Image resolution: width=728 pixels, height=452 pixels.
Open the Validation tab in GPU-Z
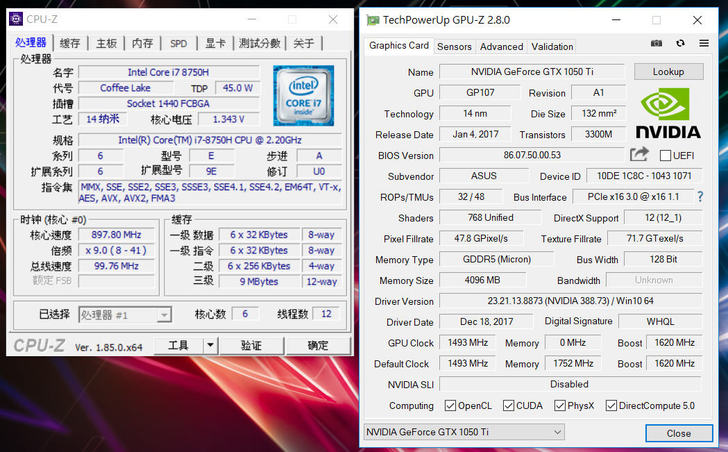[x=552, y=46]
